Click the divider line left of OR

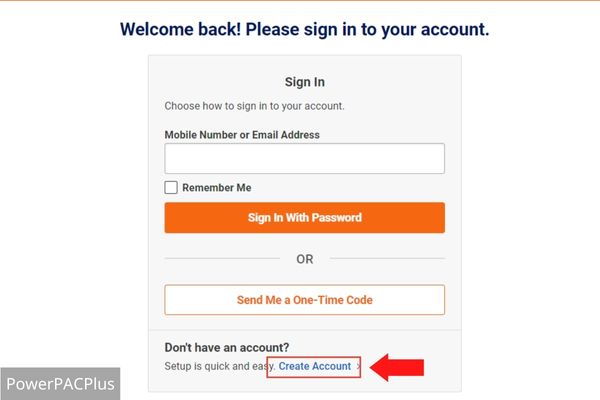tap(222, 259)
